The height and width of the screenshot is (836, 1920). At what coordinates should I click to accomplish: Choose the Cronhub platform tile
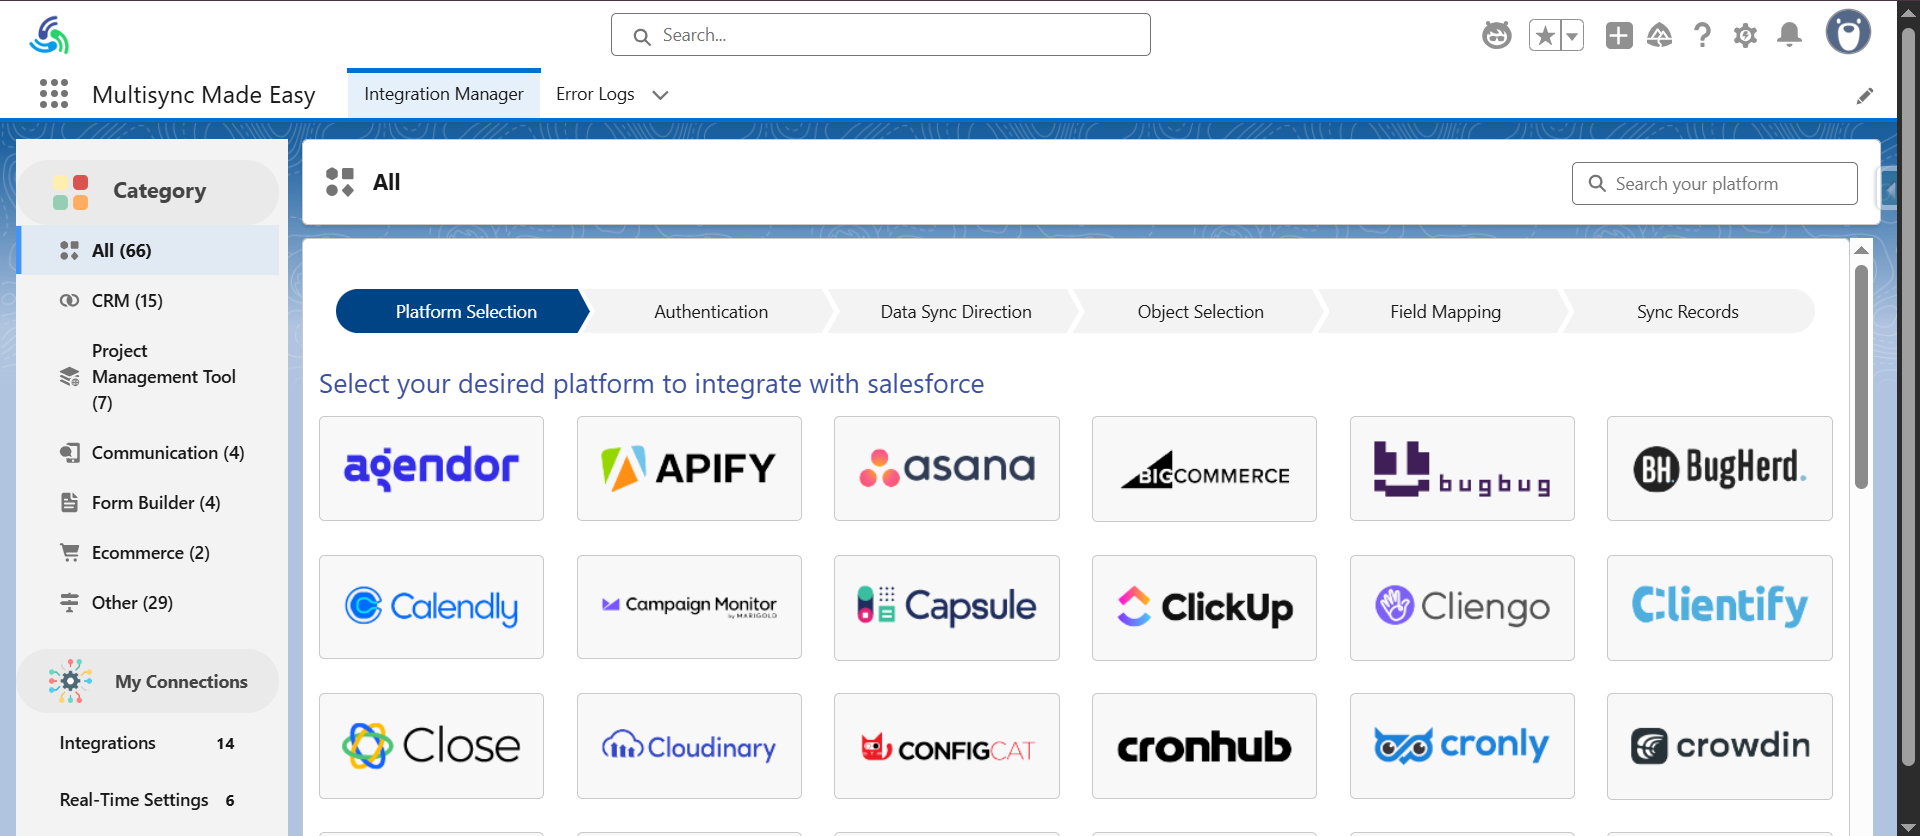(1204, 746)
